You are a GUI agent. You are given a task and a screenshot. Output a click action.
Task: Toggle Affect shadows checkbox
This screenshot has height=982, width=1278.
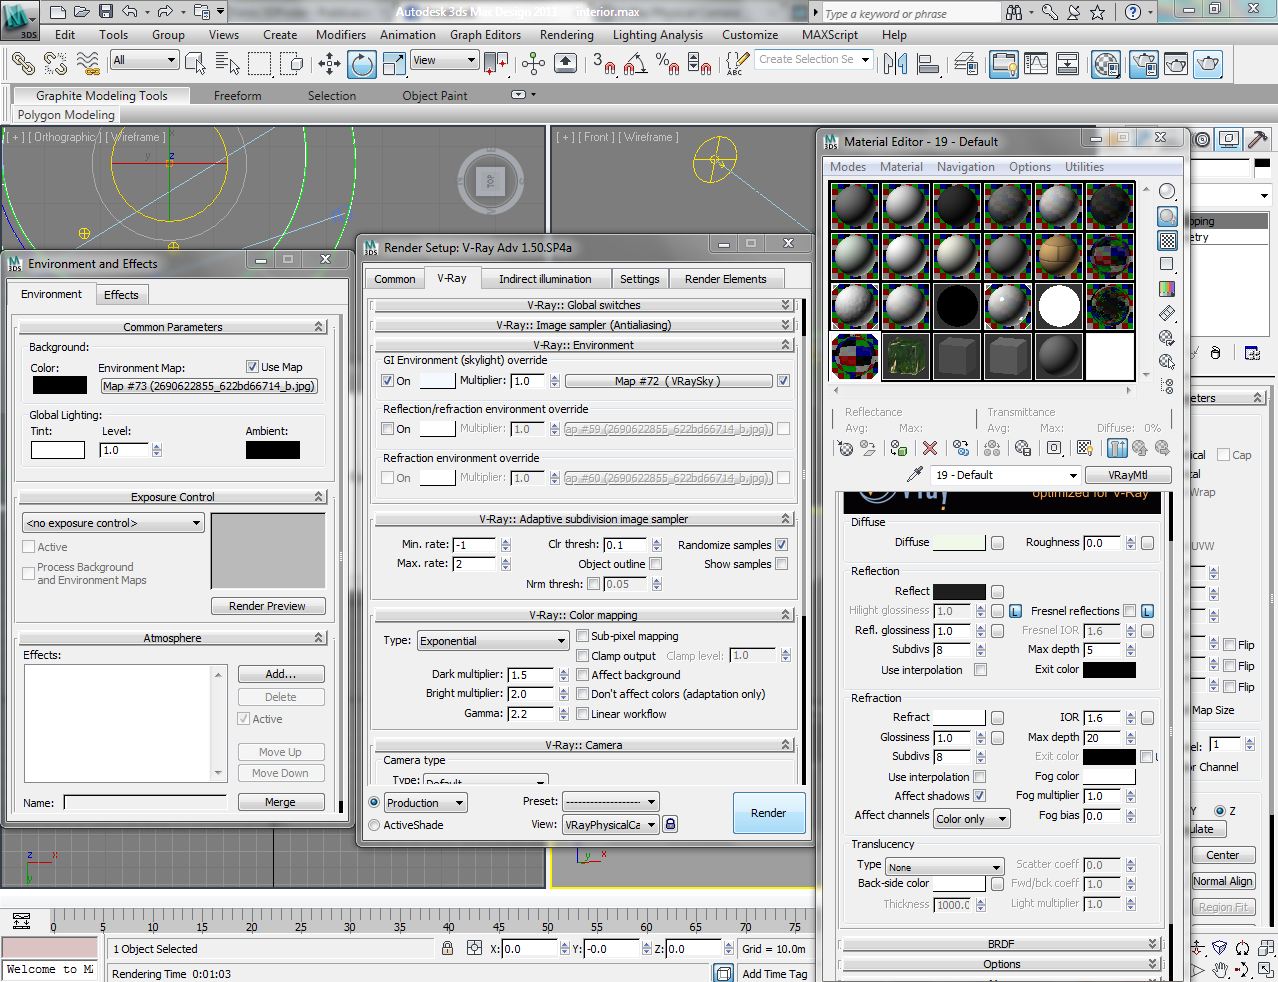pos(980,796)
